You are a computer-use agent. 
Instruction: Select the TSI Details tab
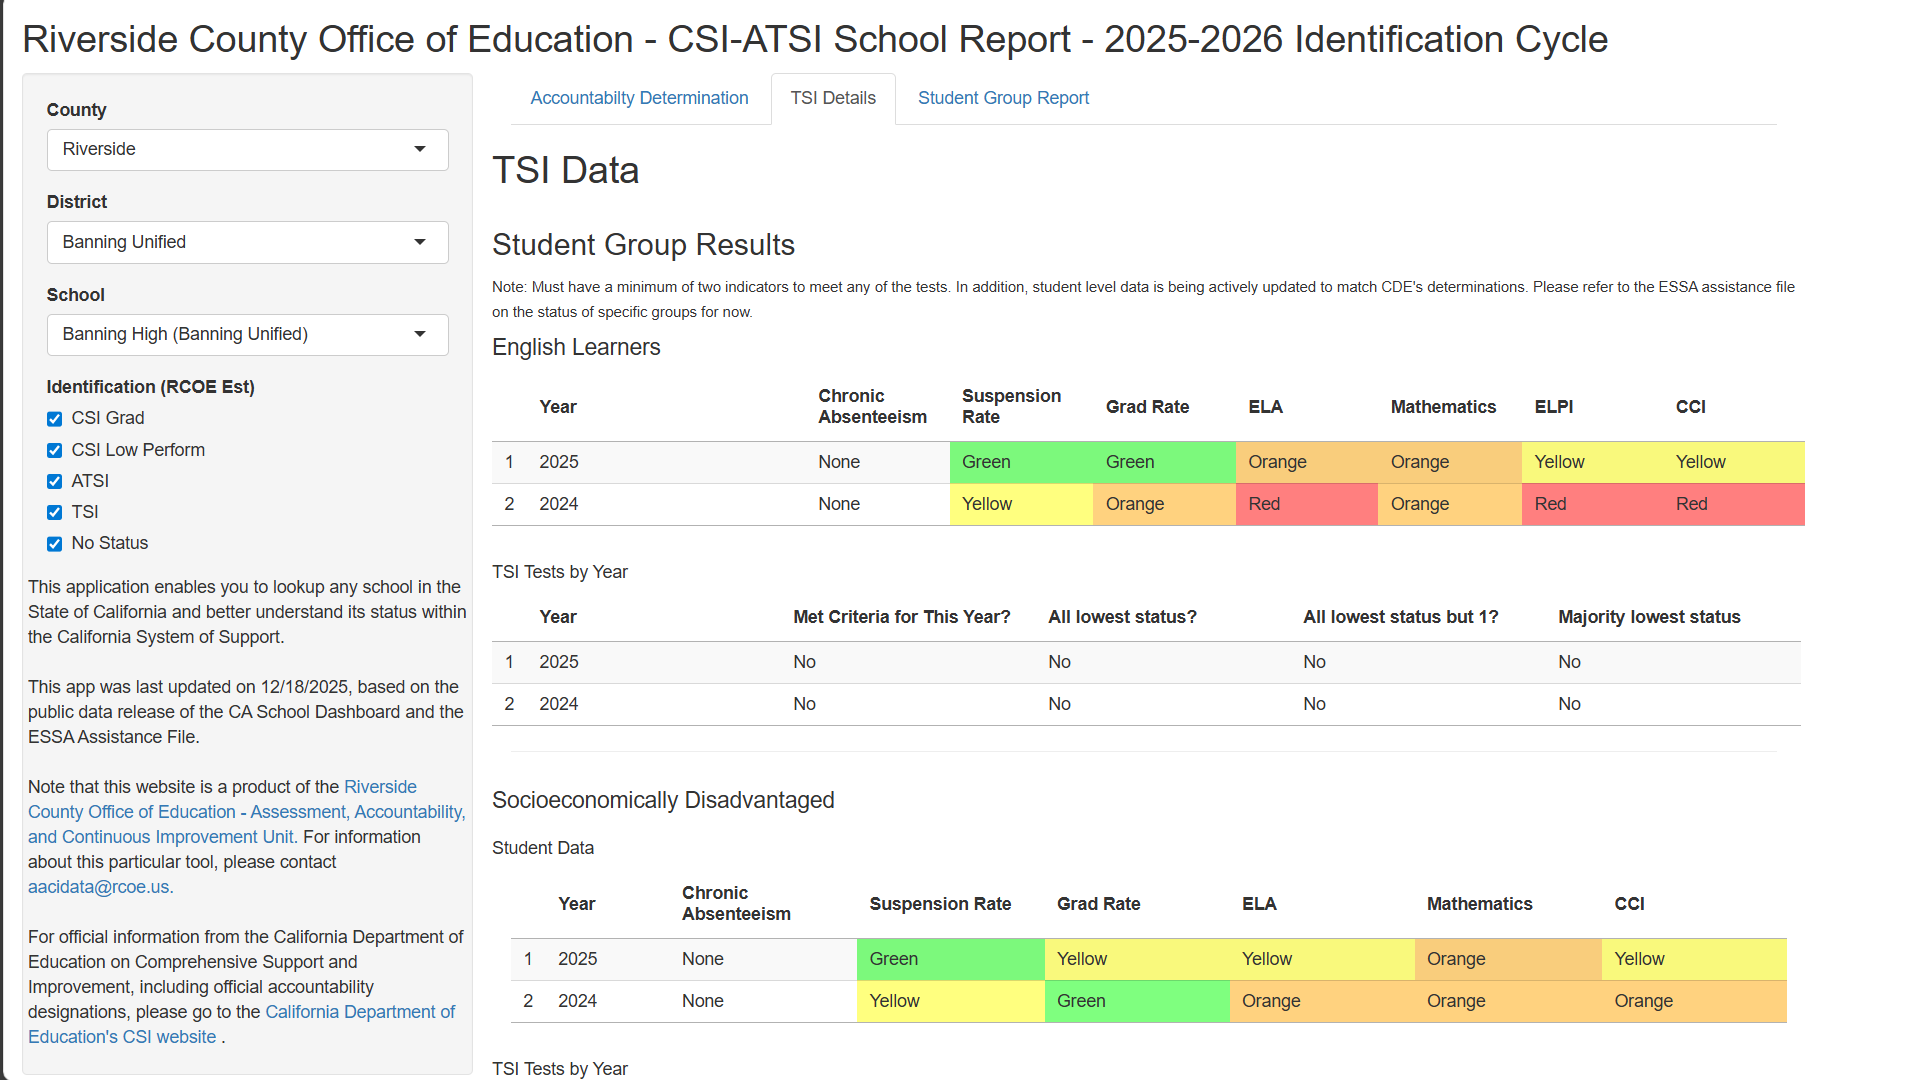click(x=833, y=98)
